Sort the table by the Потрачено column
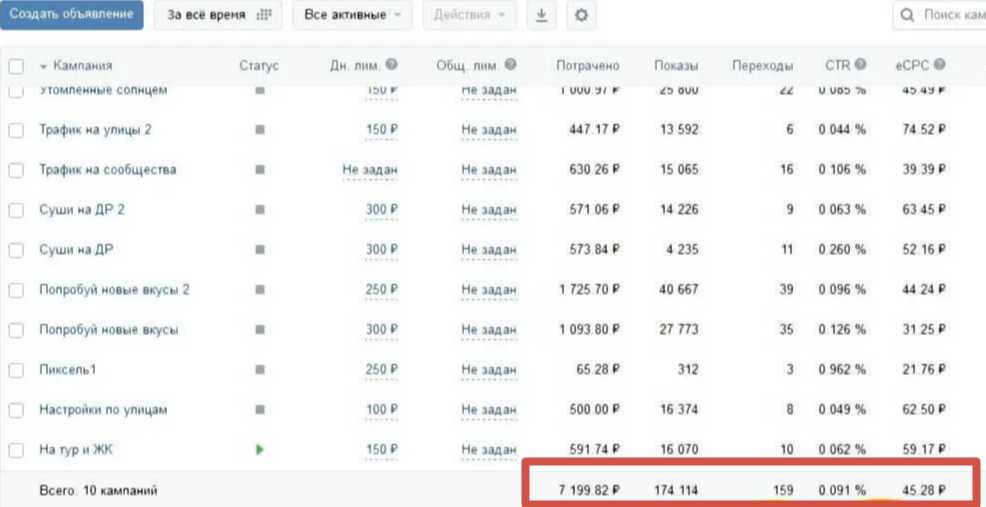The image size is (986, 507). click(x=587, y=66)
